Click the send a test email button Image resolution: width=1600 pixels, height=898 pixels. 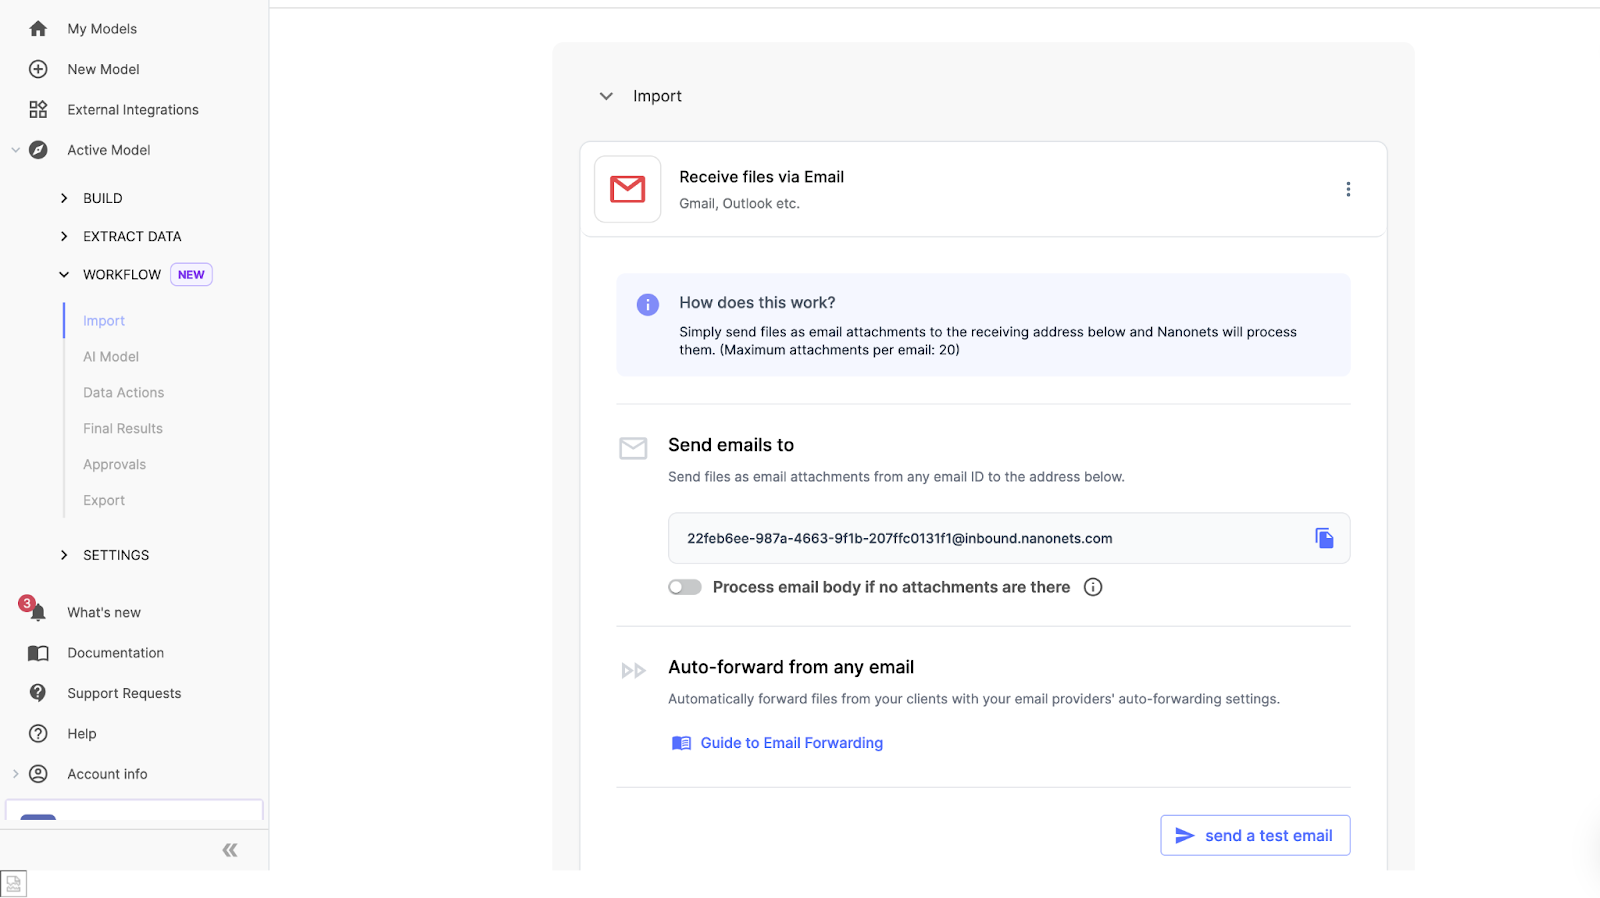click(1255, 835)
